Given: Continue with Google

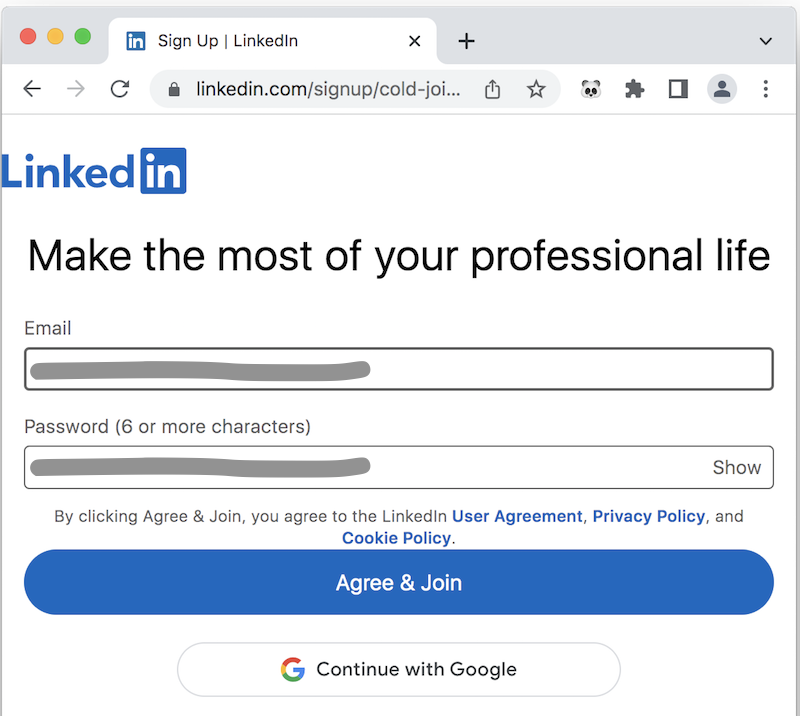Looking at the screenshot, I should pos(399,669).
